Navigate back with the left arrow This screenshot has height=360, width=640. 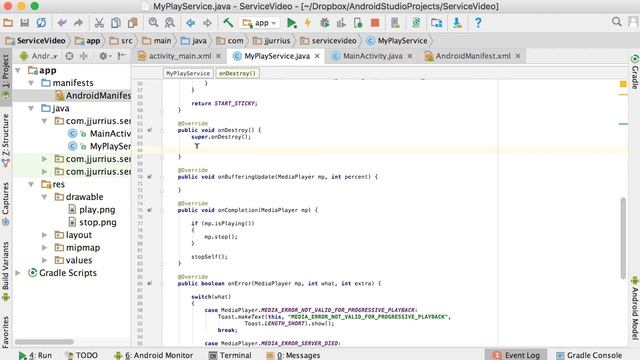191,23
